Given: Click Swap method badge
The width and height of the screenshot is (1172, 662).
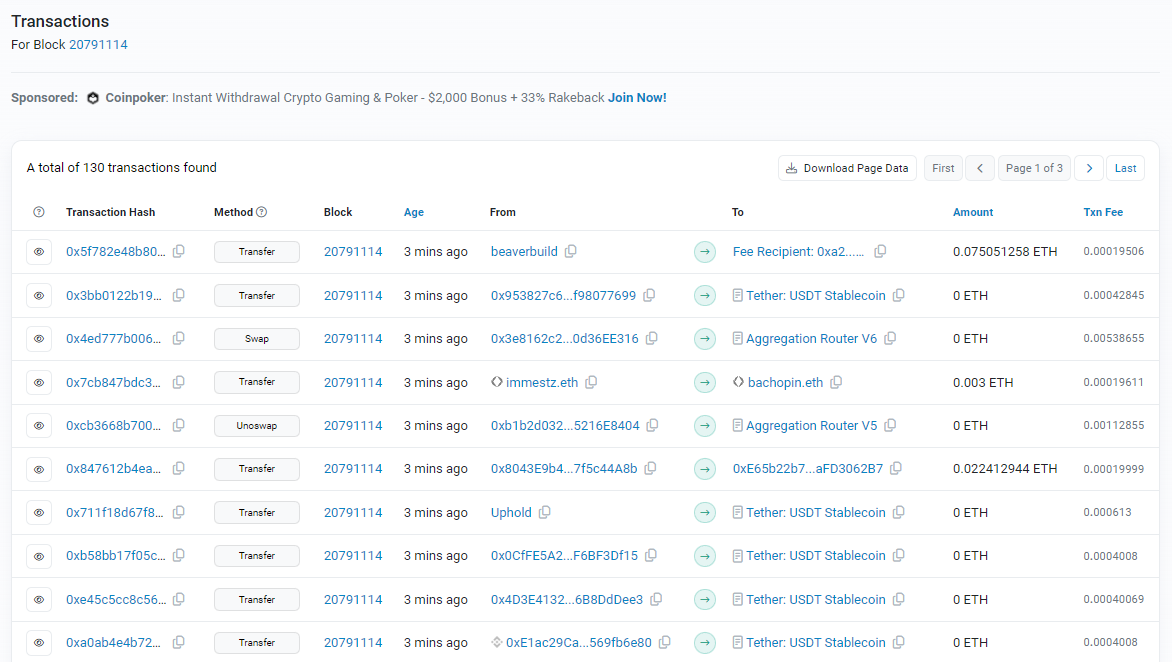Looking at the screenshot, I should tap(256, 339).
